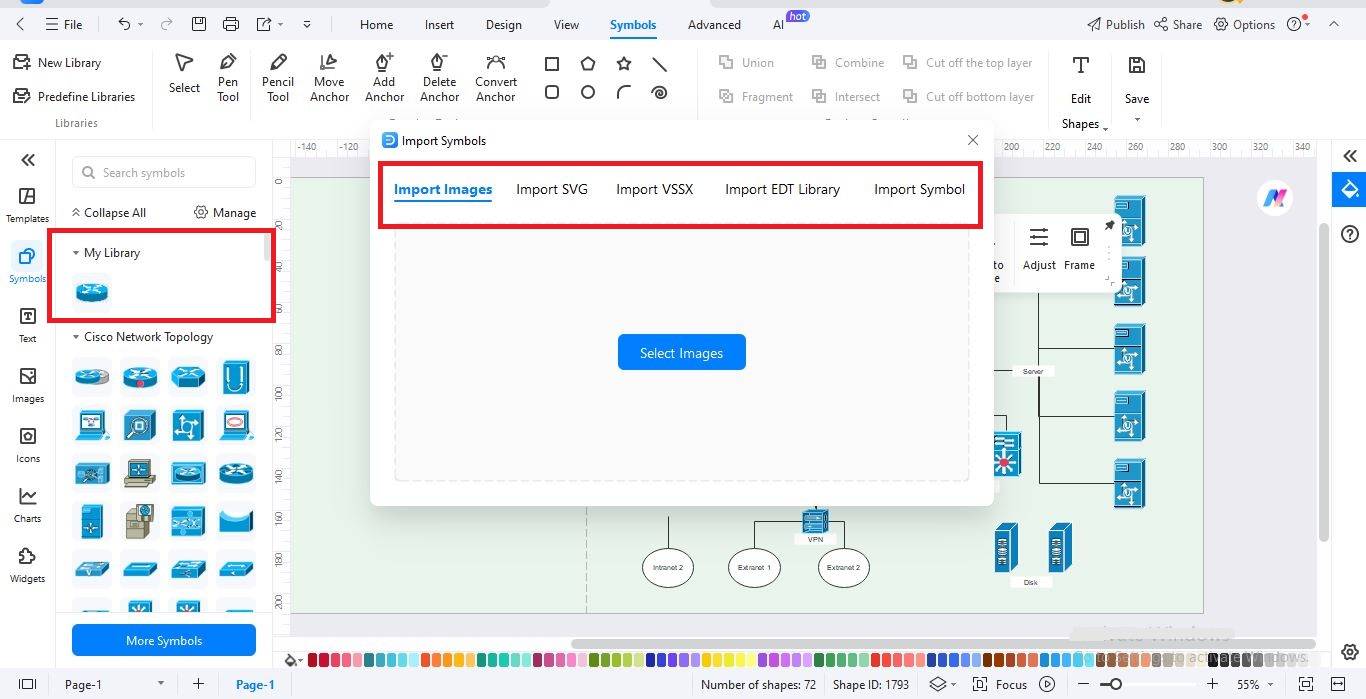Open the Design ribbon tab
This screenshot has width=1366, height=699.
pyautogui.click(x=503, y=24)
